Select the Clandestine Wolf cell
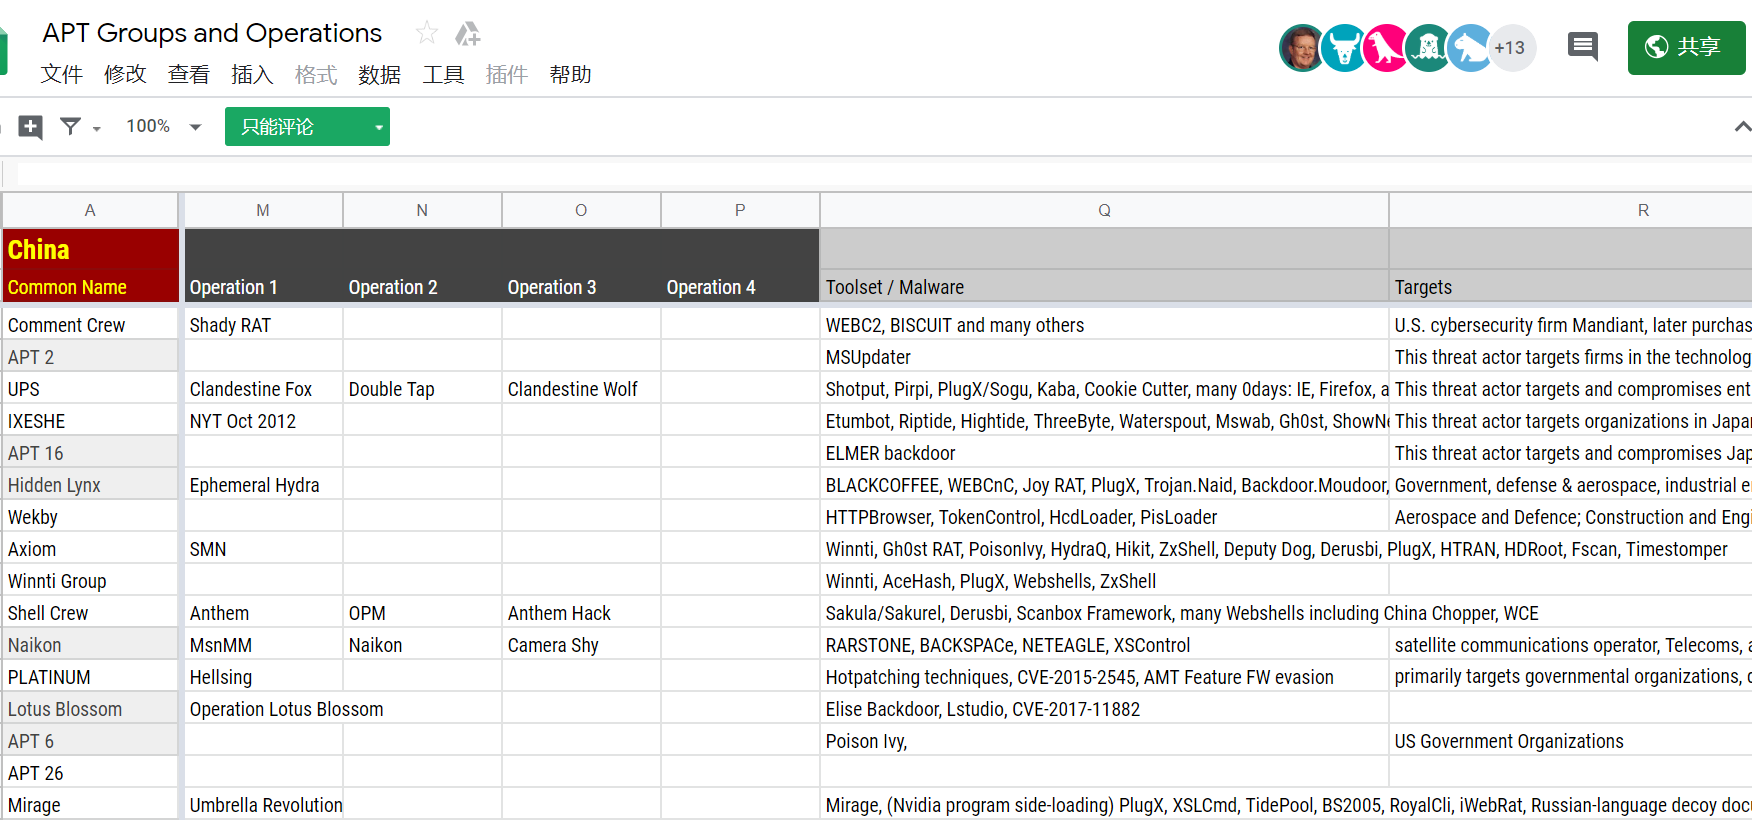The image size is (1752, 820). [x=581, y=389]
